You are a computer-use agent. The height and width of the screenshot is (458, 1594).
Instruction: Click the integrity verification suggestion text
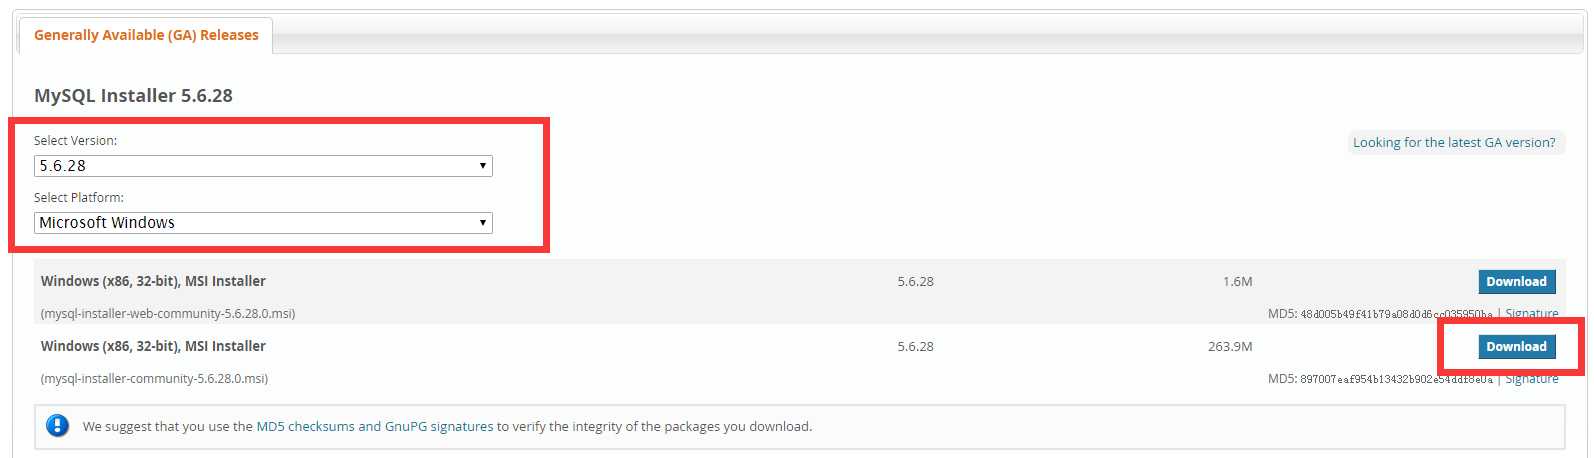pyautogui.click(x=447, y=426)
